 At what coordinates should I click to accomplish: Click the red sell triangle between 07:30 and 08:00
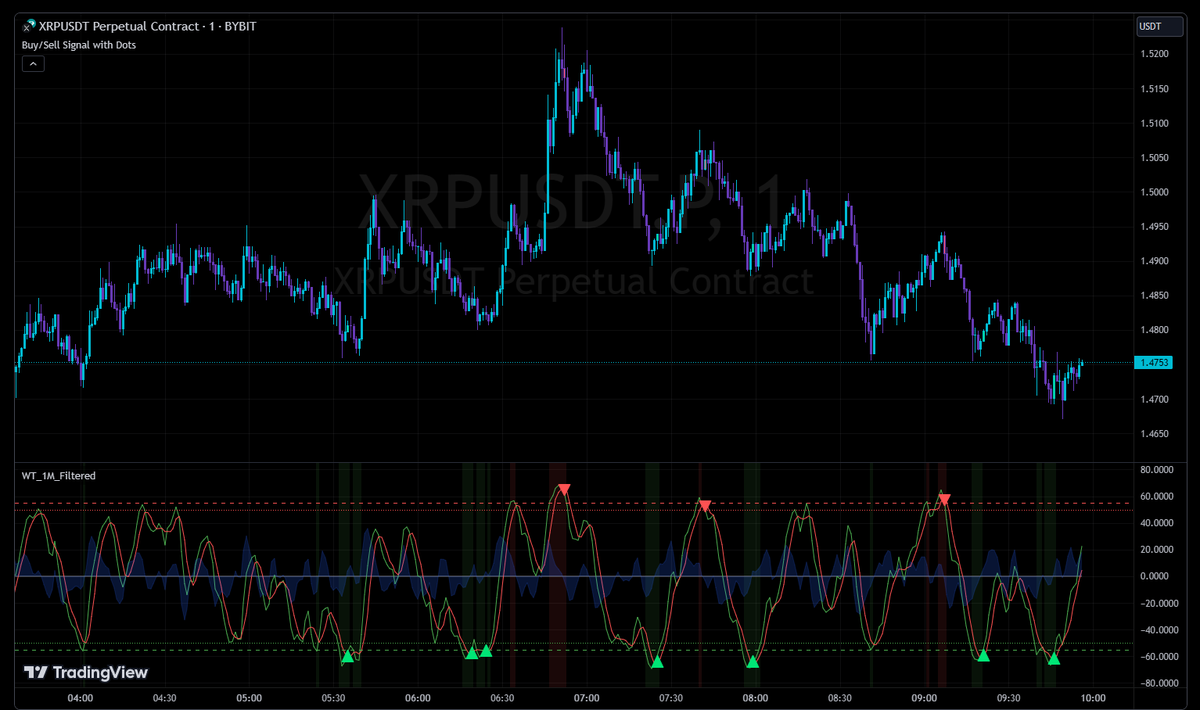[x=705, y=506]
